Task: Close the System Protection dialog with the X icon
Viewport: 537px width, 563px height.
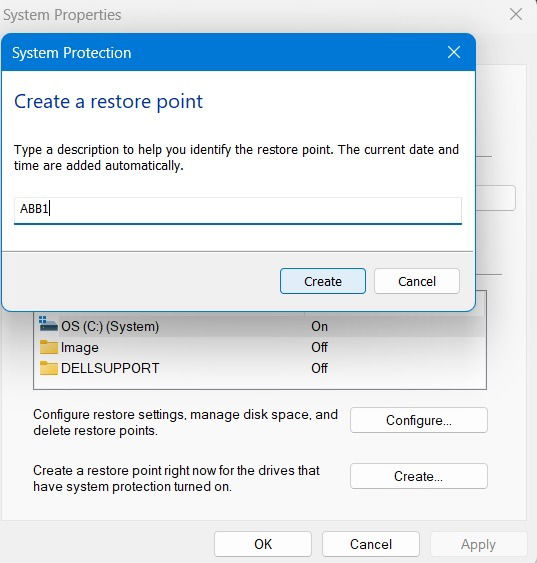Action: pyautogui.click(x=454, y=52)
